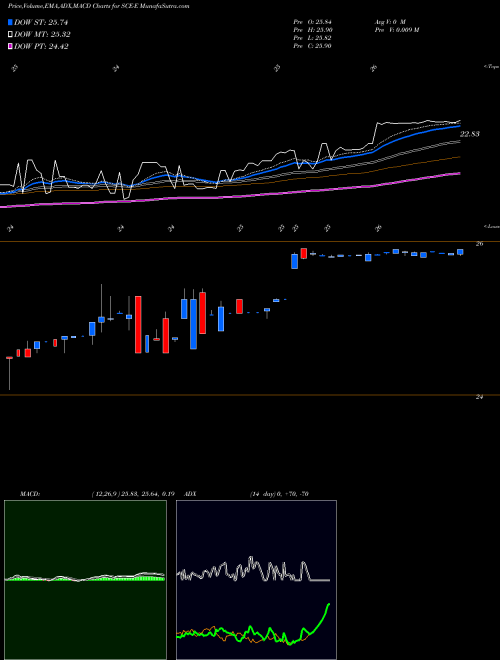This screenshot has height=660, width=500.
Task: Click the blue DOW ST legend swatch
Action: point(10,22)
